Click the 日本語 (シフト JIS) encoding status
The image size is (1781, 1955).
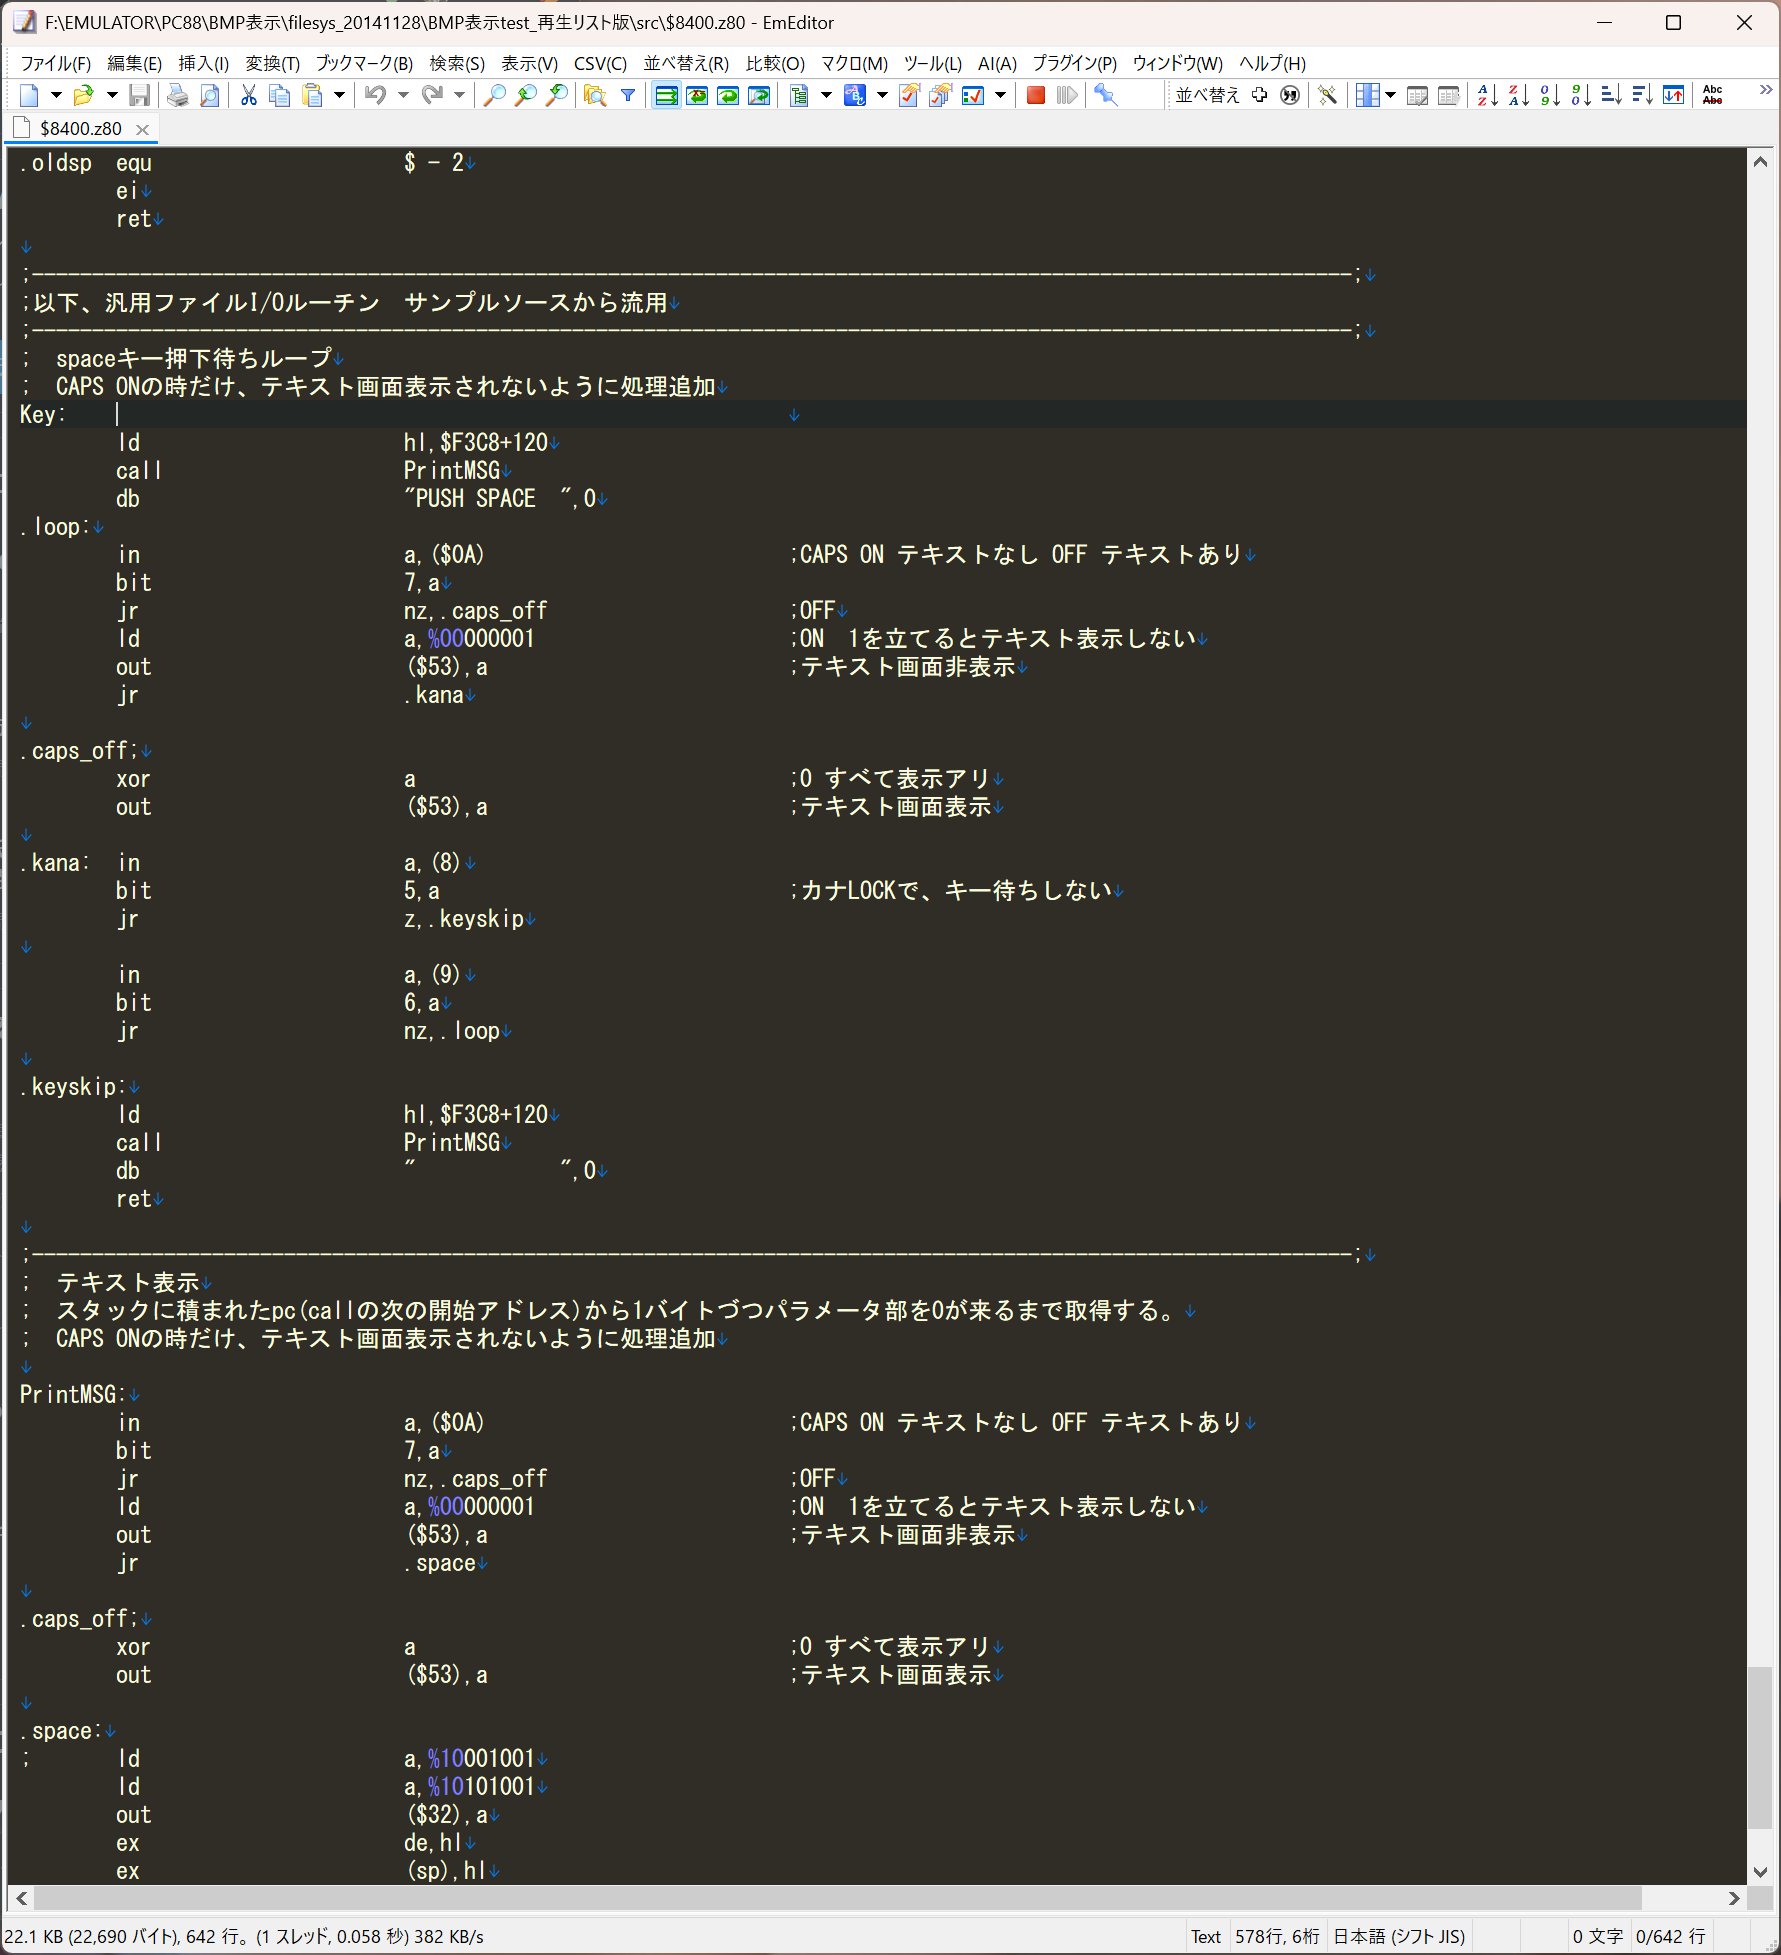(1399, 1937)
